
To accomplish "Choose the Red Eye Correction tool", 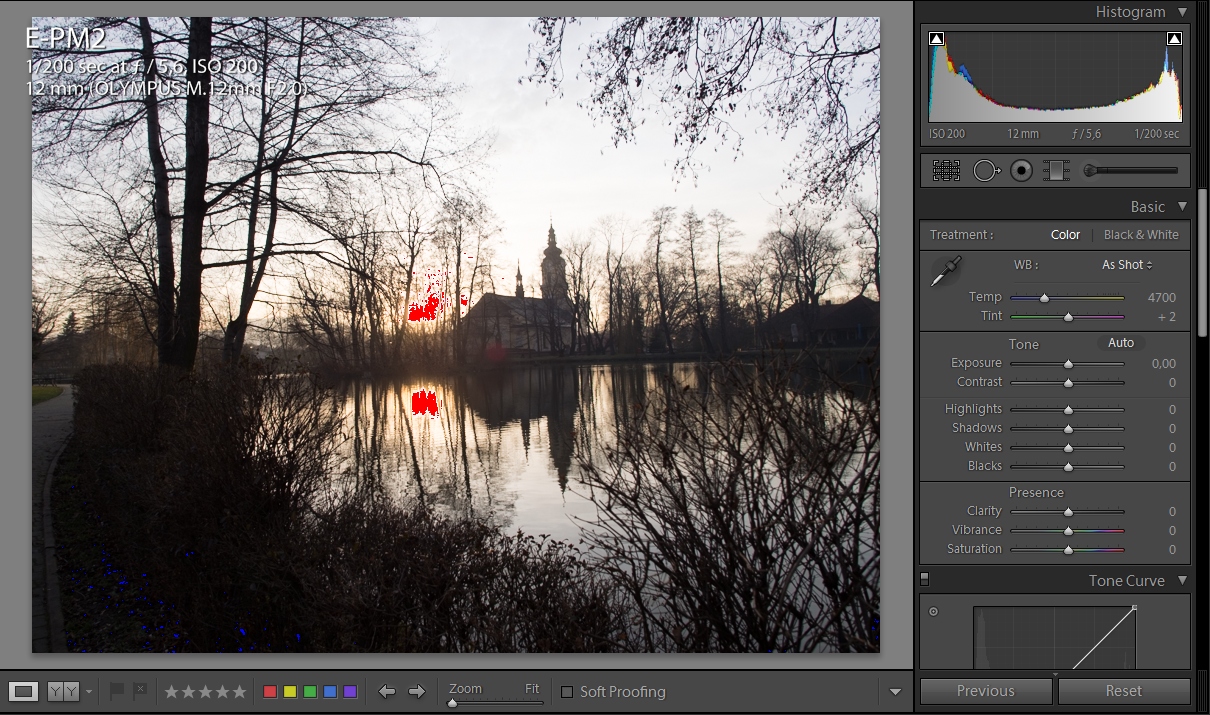I will [x=1021, y=171].
